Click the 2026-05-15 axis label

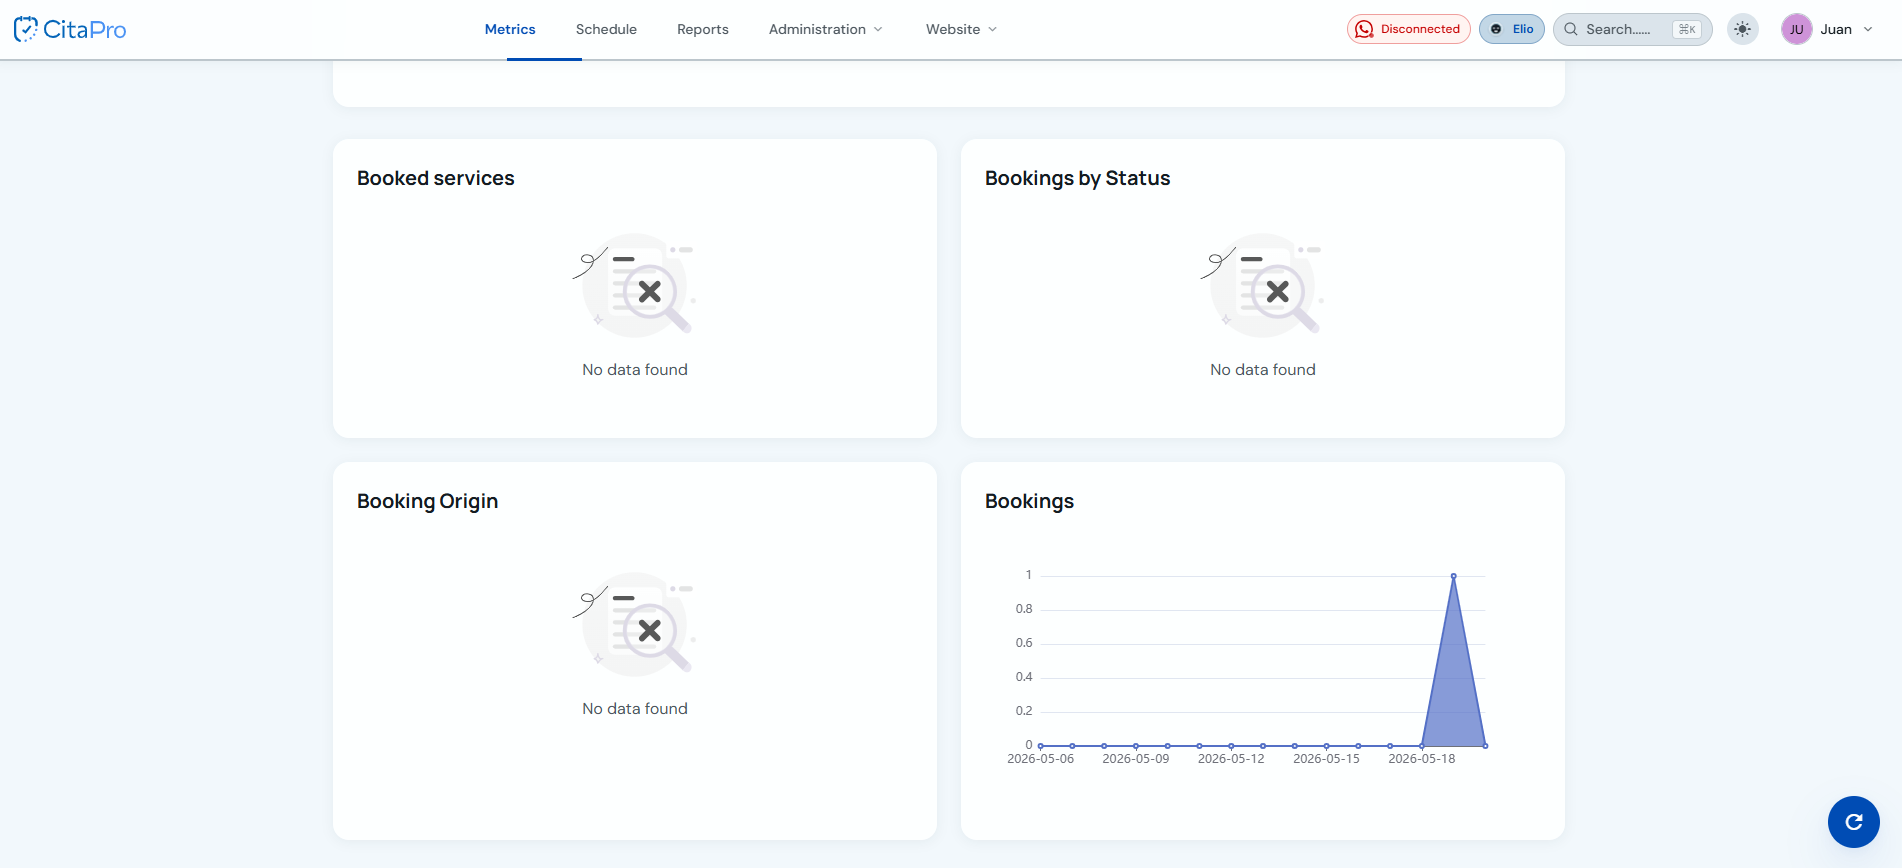pos(1326,759)
